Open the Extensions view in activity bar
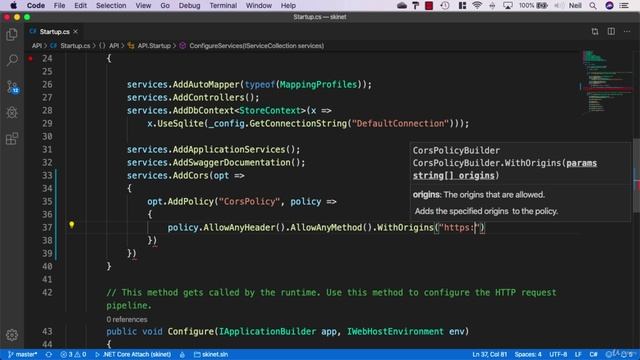640x360 pixels. [x=12, y=139]
